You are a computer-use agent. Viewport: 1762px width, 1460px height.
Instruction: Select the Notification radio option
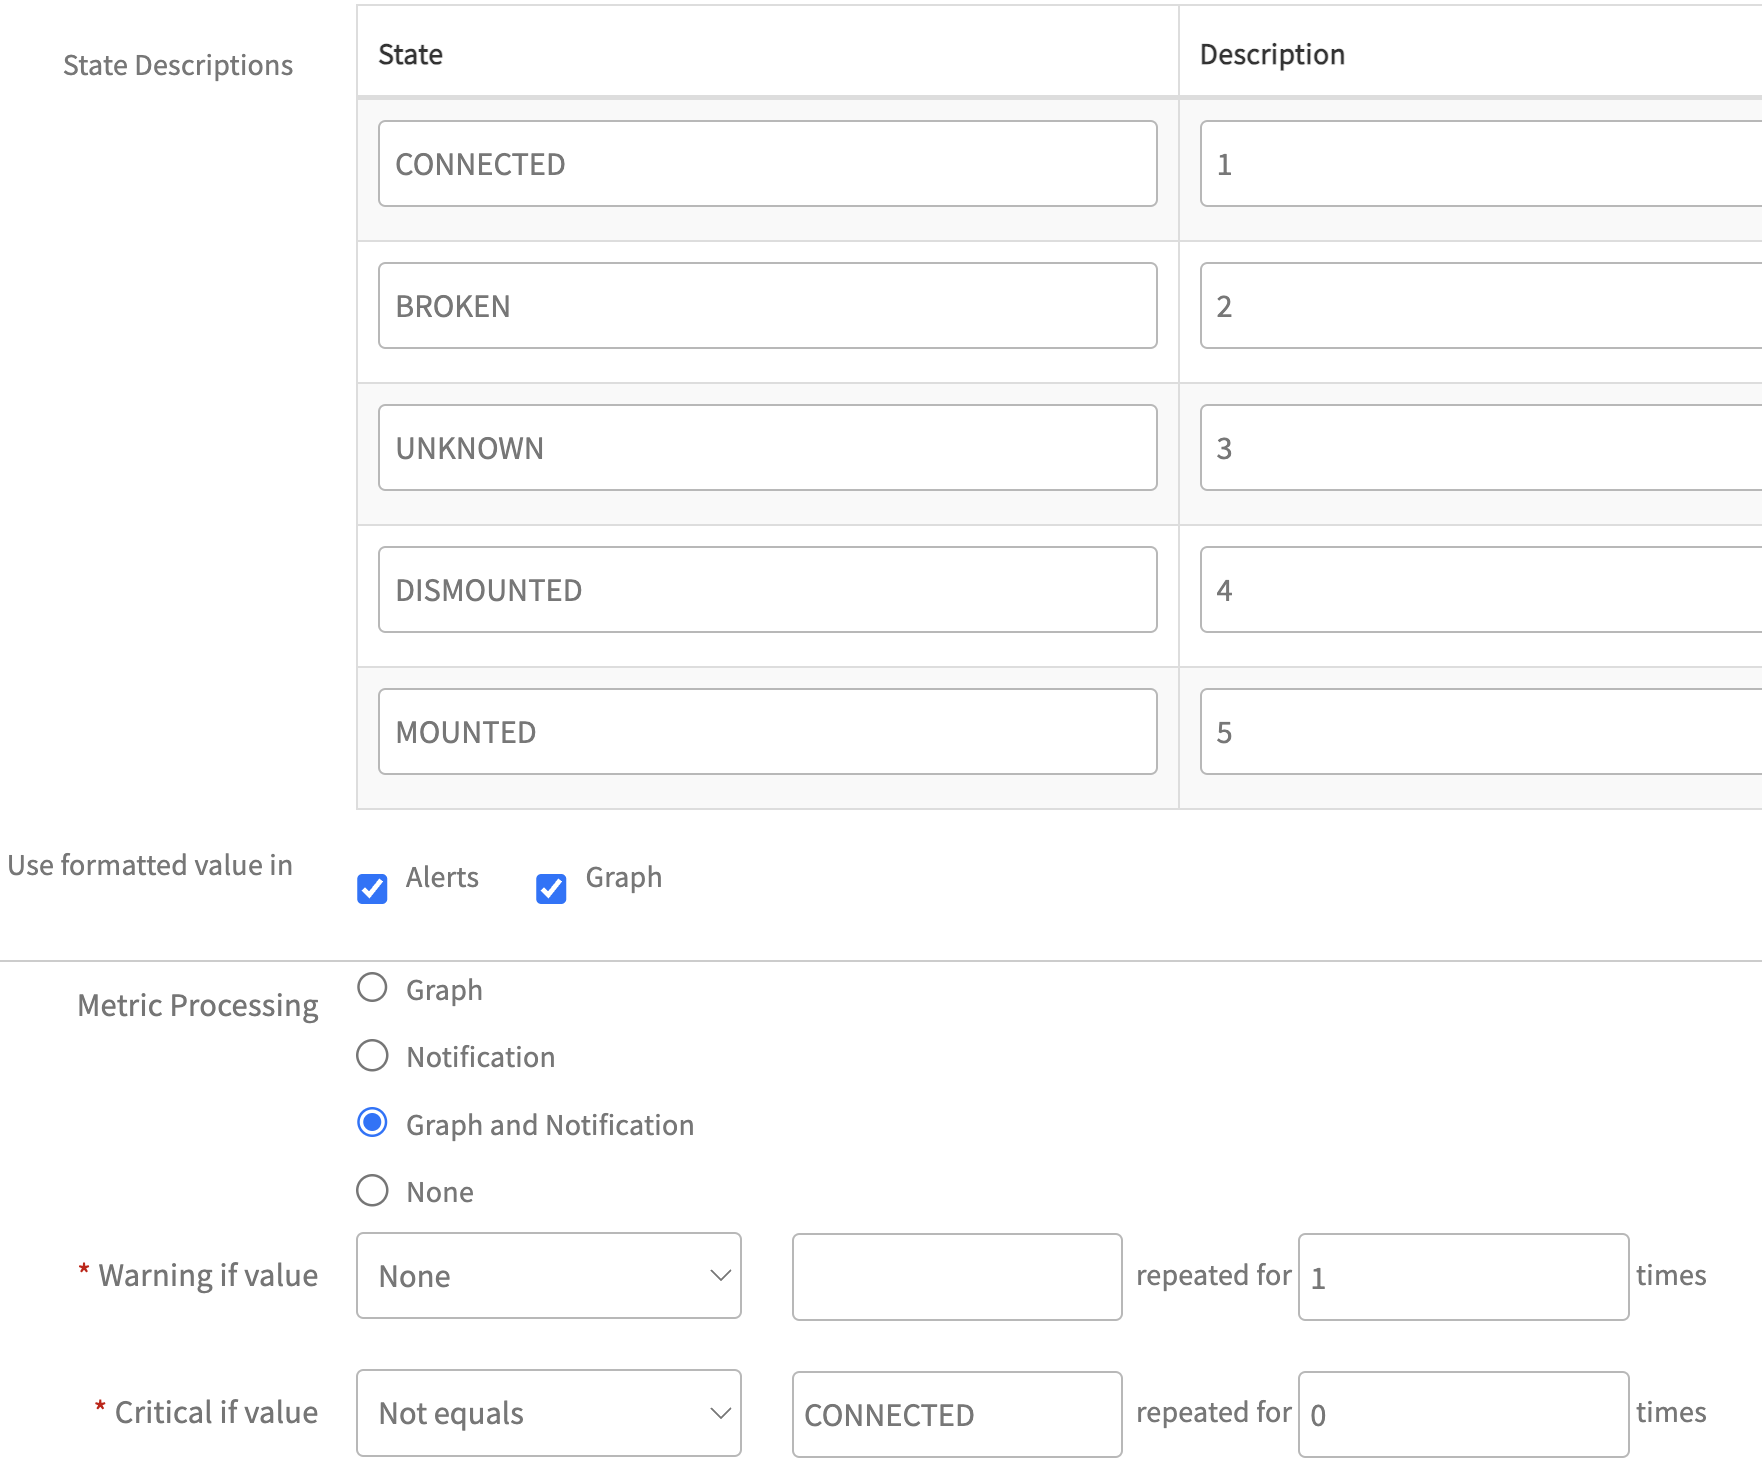(372, 1056)
